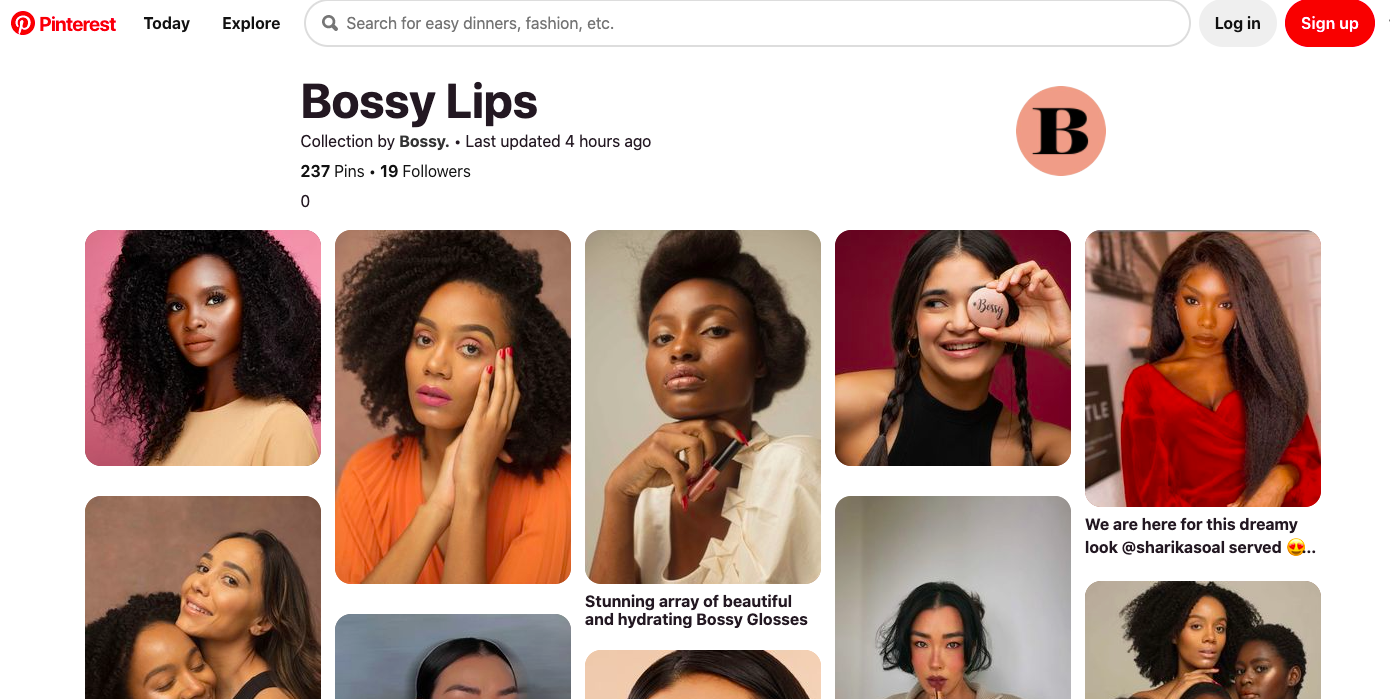Open pin with Bossy compact over eye
This screenshot has height=699, width=1390.
(953, 348)
